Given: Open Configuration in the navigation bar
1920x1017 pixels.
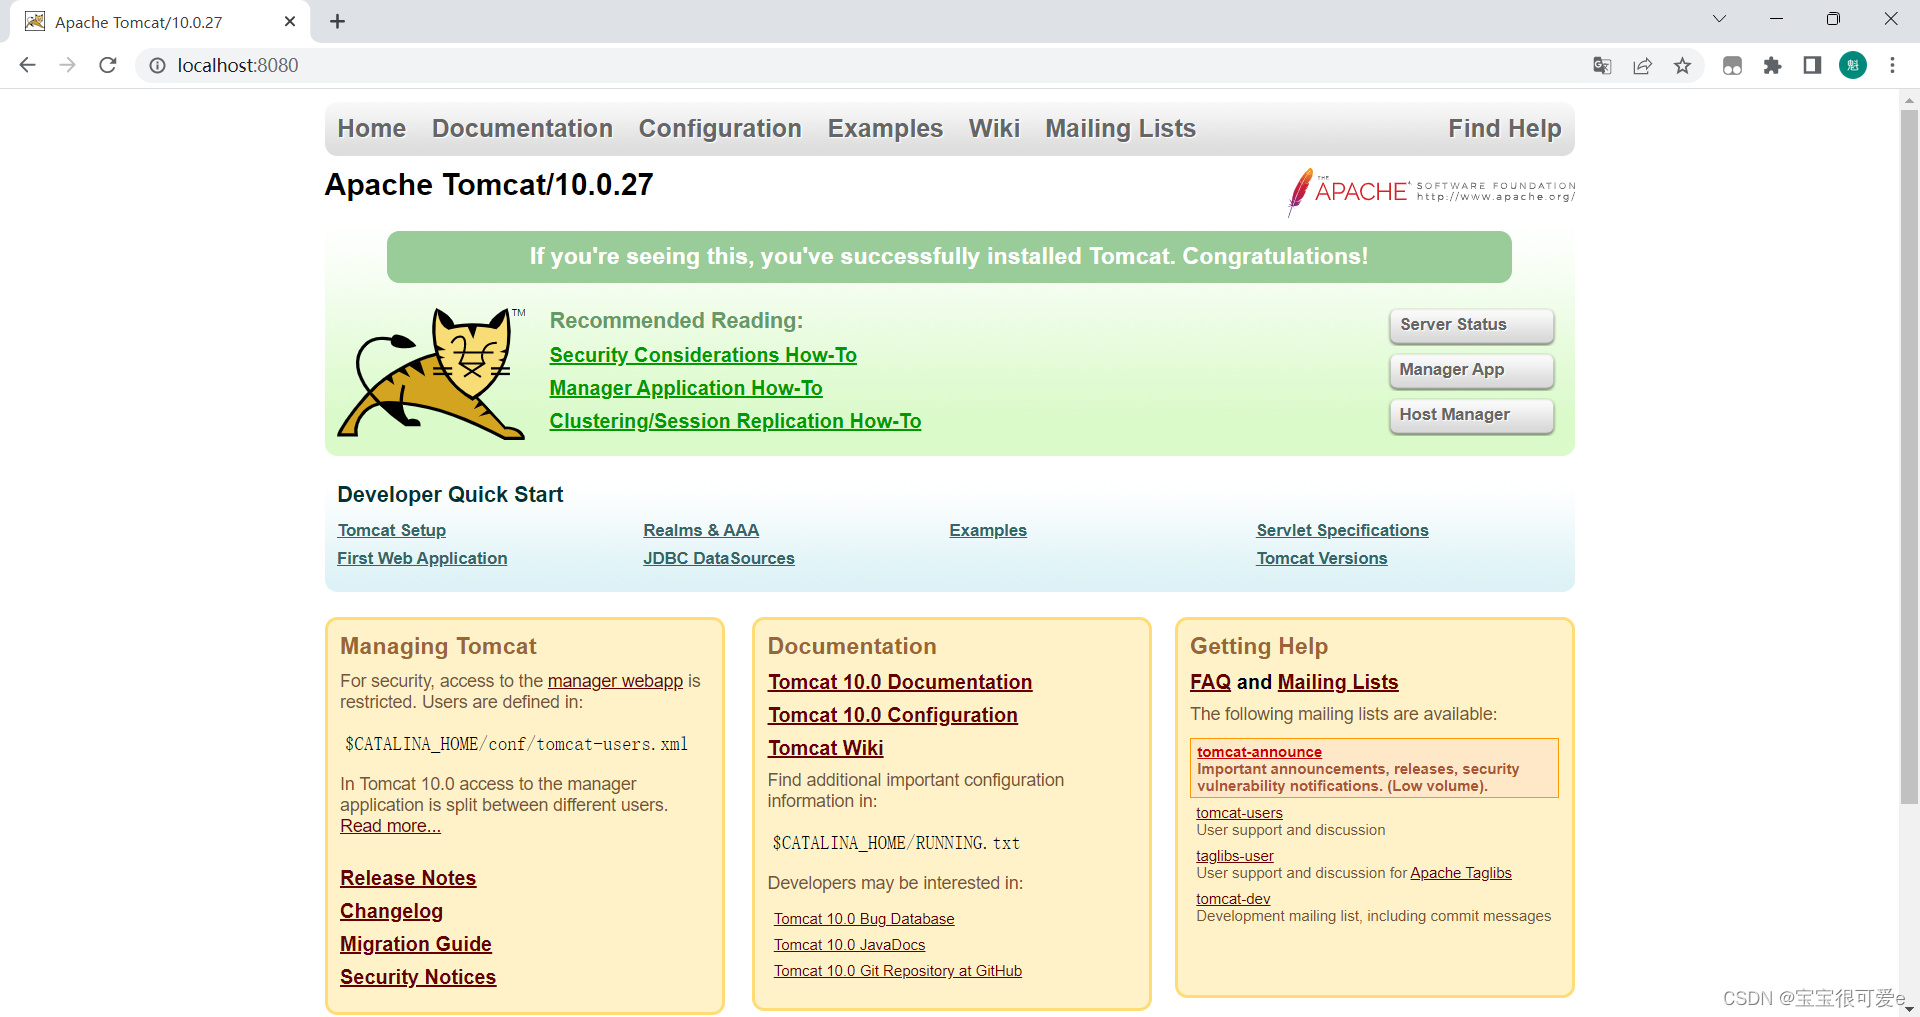Looking at the screenshot, I should click(720, 129).
